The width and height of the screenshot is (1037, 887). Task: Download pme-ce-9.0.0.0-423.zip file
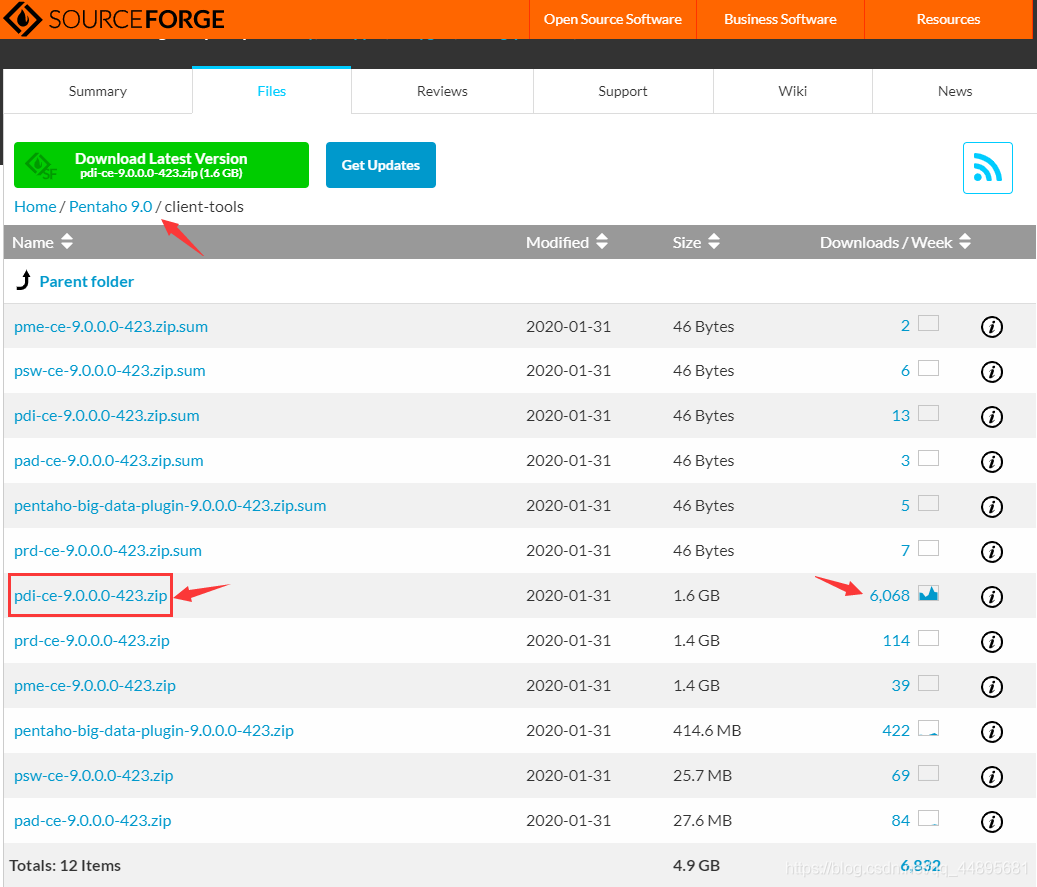[x=95, y=685]
